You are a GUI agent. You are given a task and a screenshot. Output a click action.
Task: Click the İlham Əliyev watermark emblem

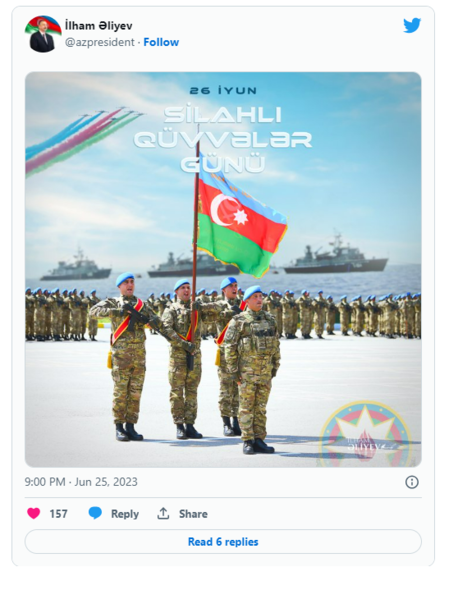coord(366,434)
